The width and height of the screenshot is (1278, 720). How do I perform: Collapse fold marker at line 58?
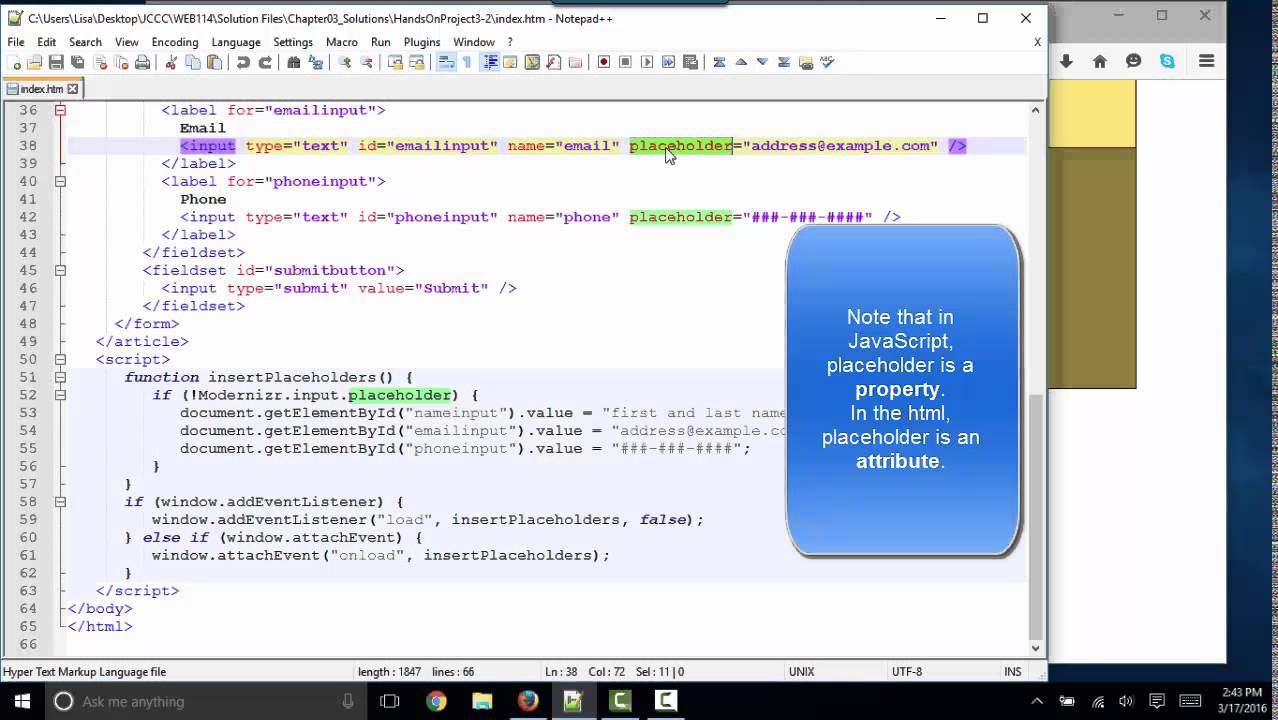click(x=60, y=502)
